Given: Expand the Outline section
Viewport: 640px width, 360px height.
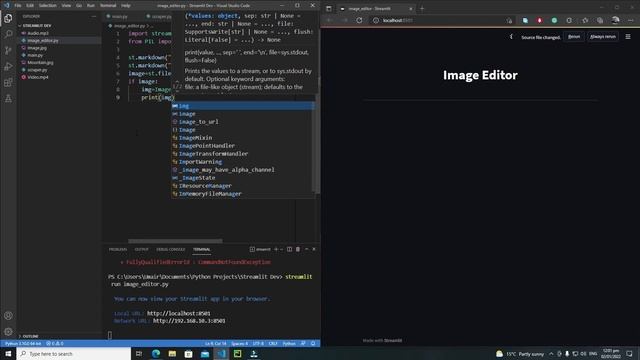Looking at the screenshot, I should [29, 336].
